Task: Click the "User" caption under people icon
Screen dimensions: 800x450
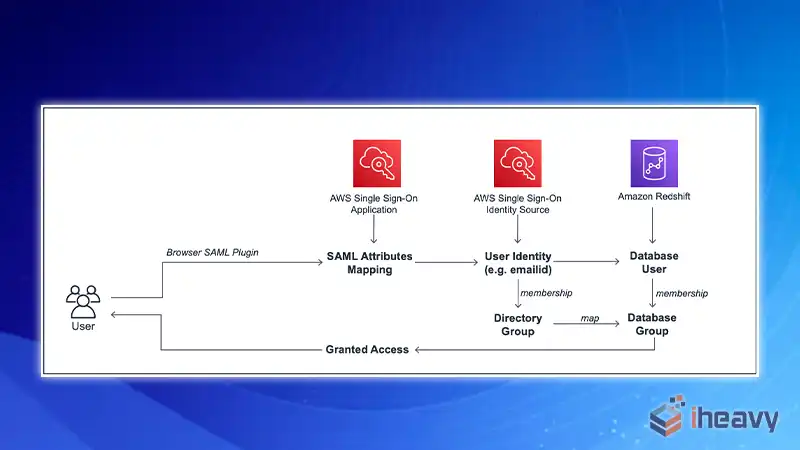Action: pyautogui.click(x=83, y=327)
